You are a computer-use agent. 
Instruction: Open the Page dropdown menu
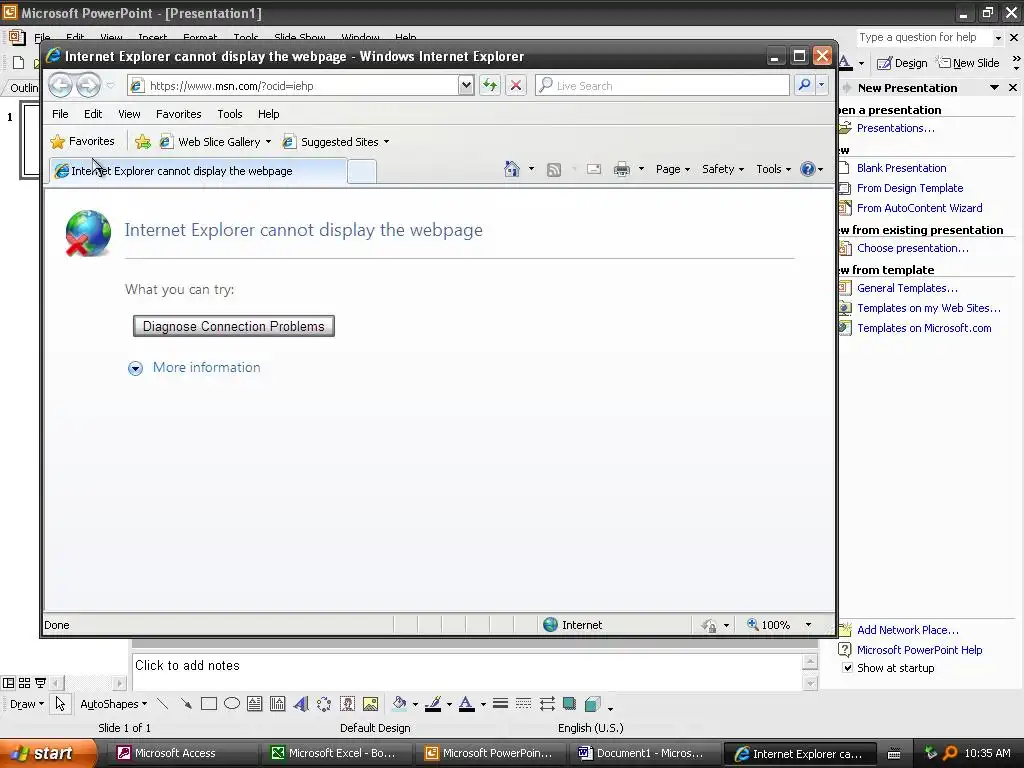[x=673, y=169]
